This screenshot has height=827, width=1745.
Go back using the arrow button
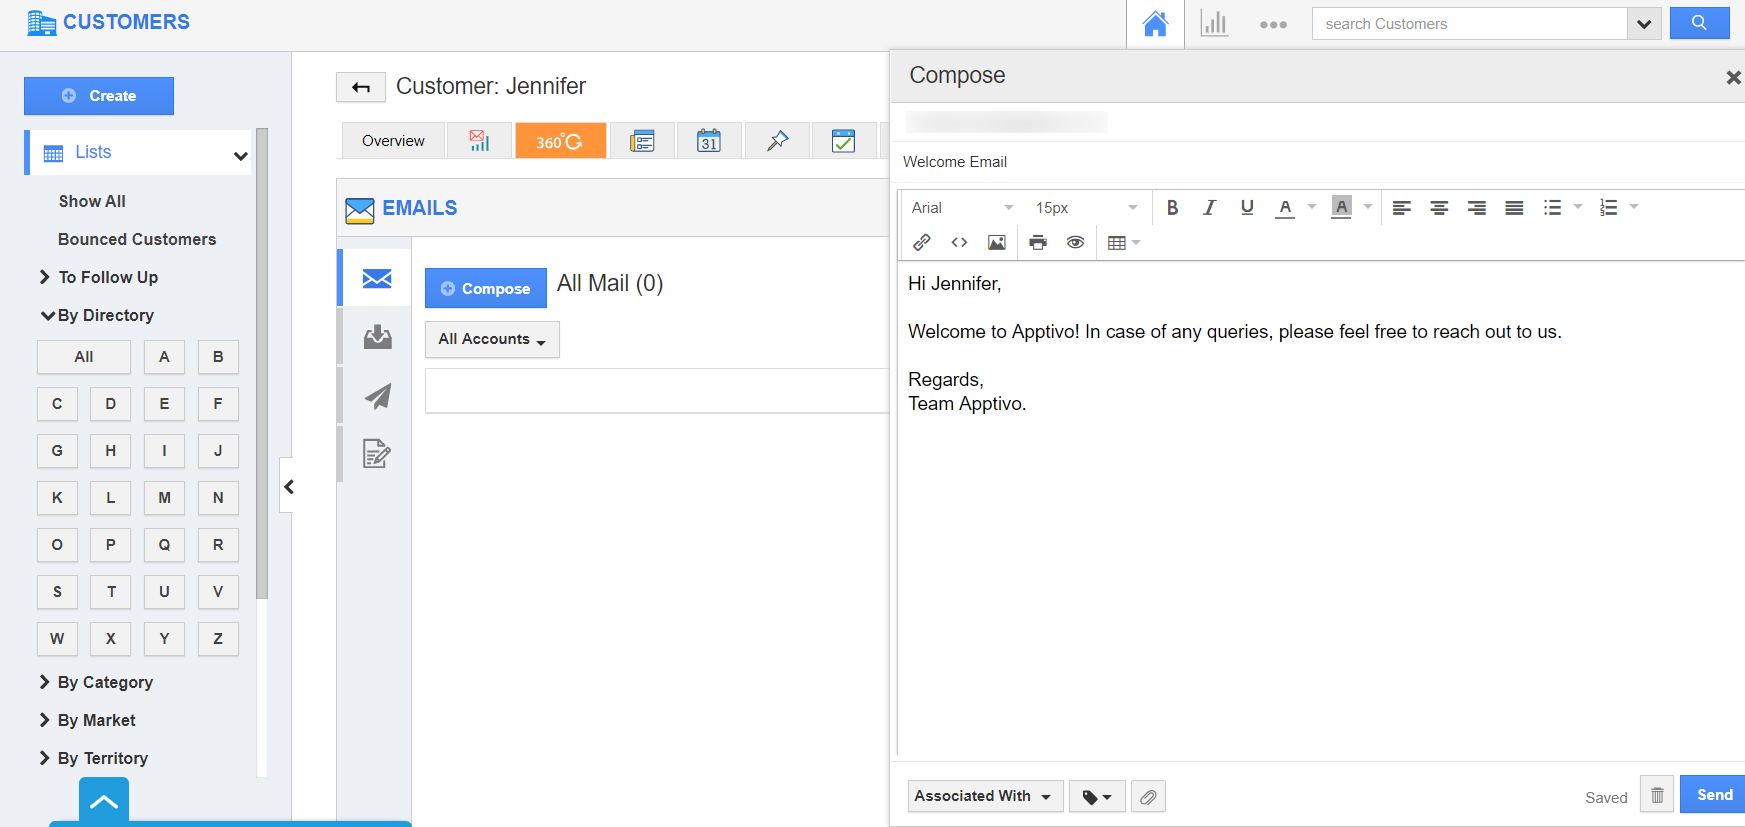coord(361,88)
